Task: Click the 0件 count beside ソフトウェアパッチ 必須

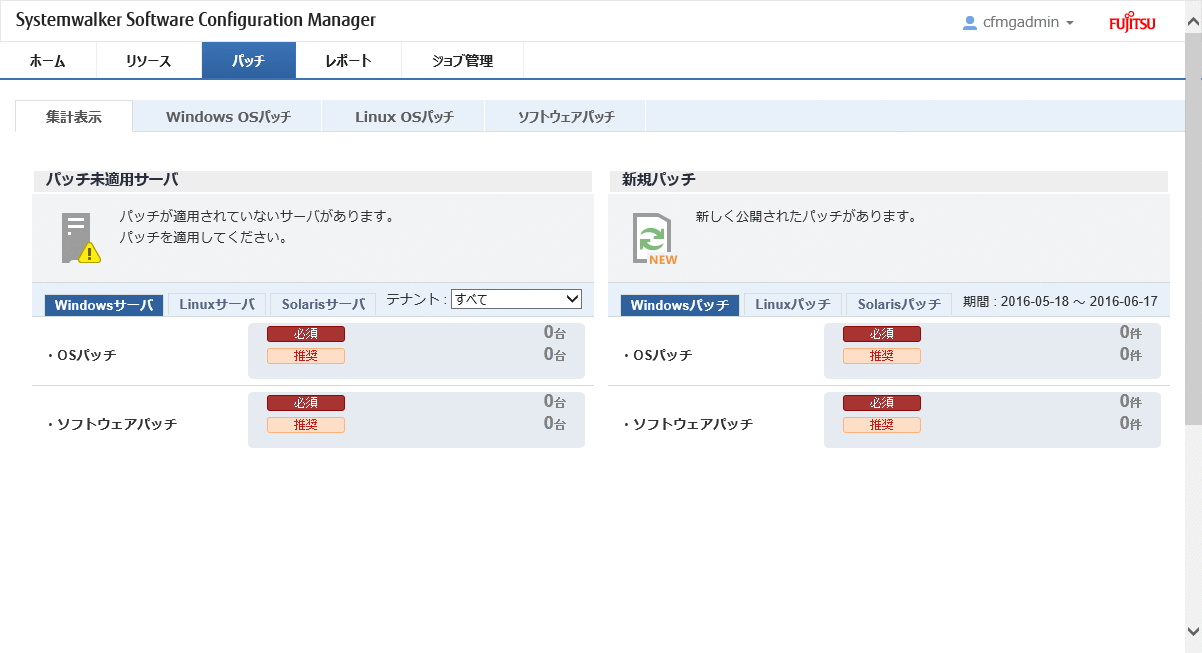Action: pos(1130,401)
